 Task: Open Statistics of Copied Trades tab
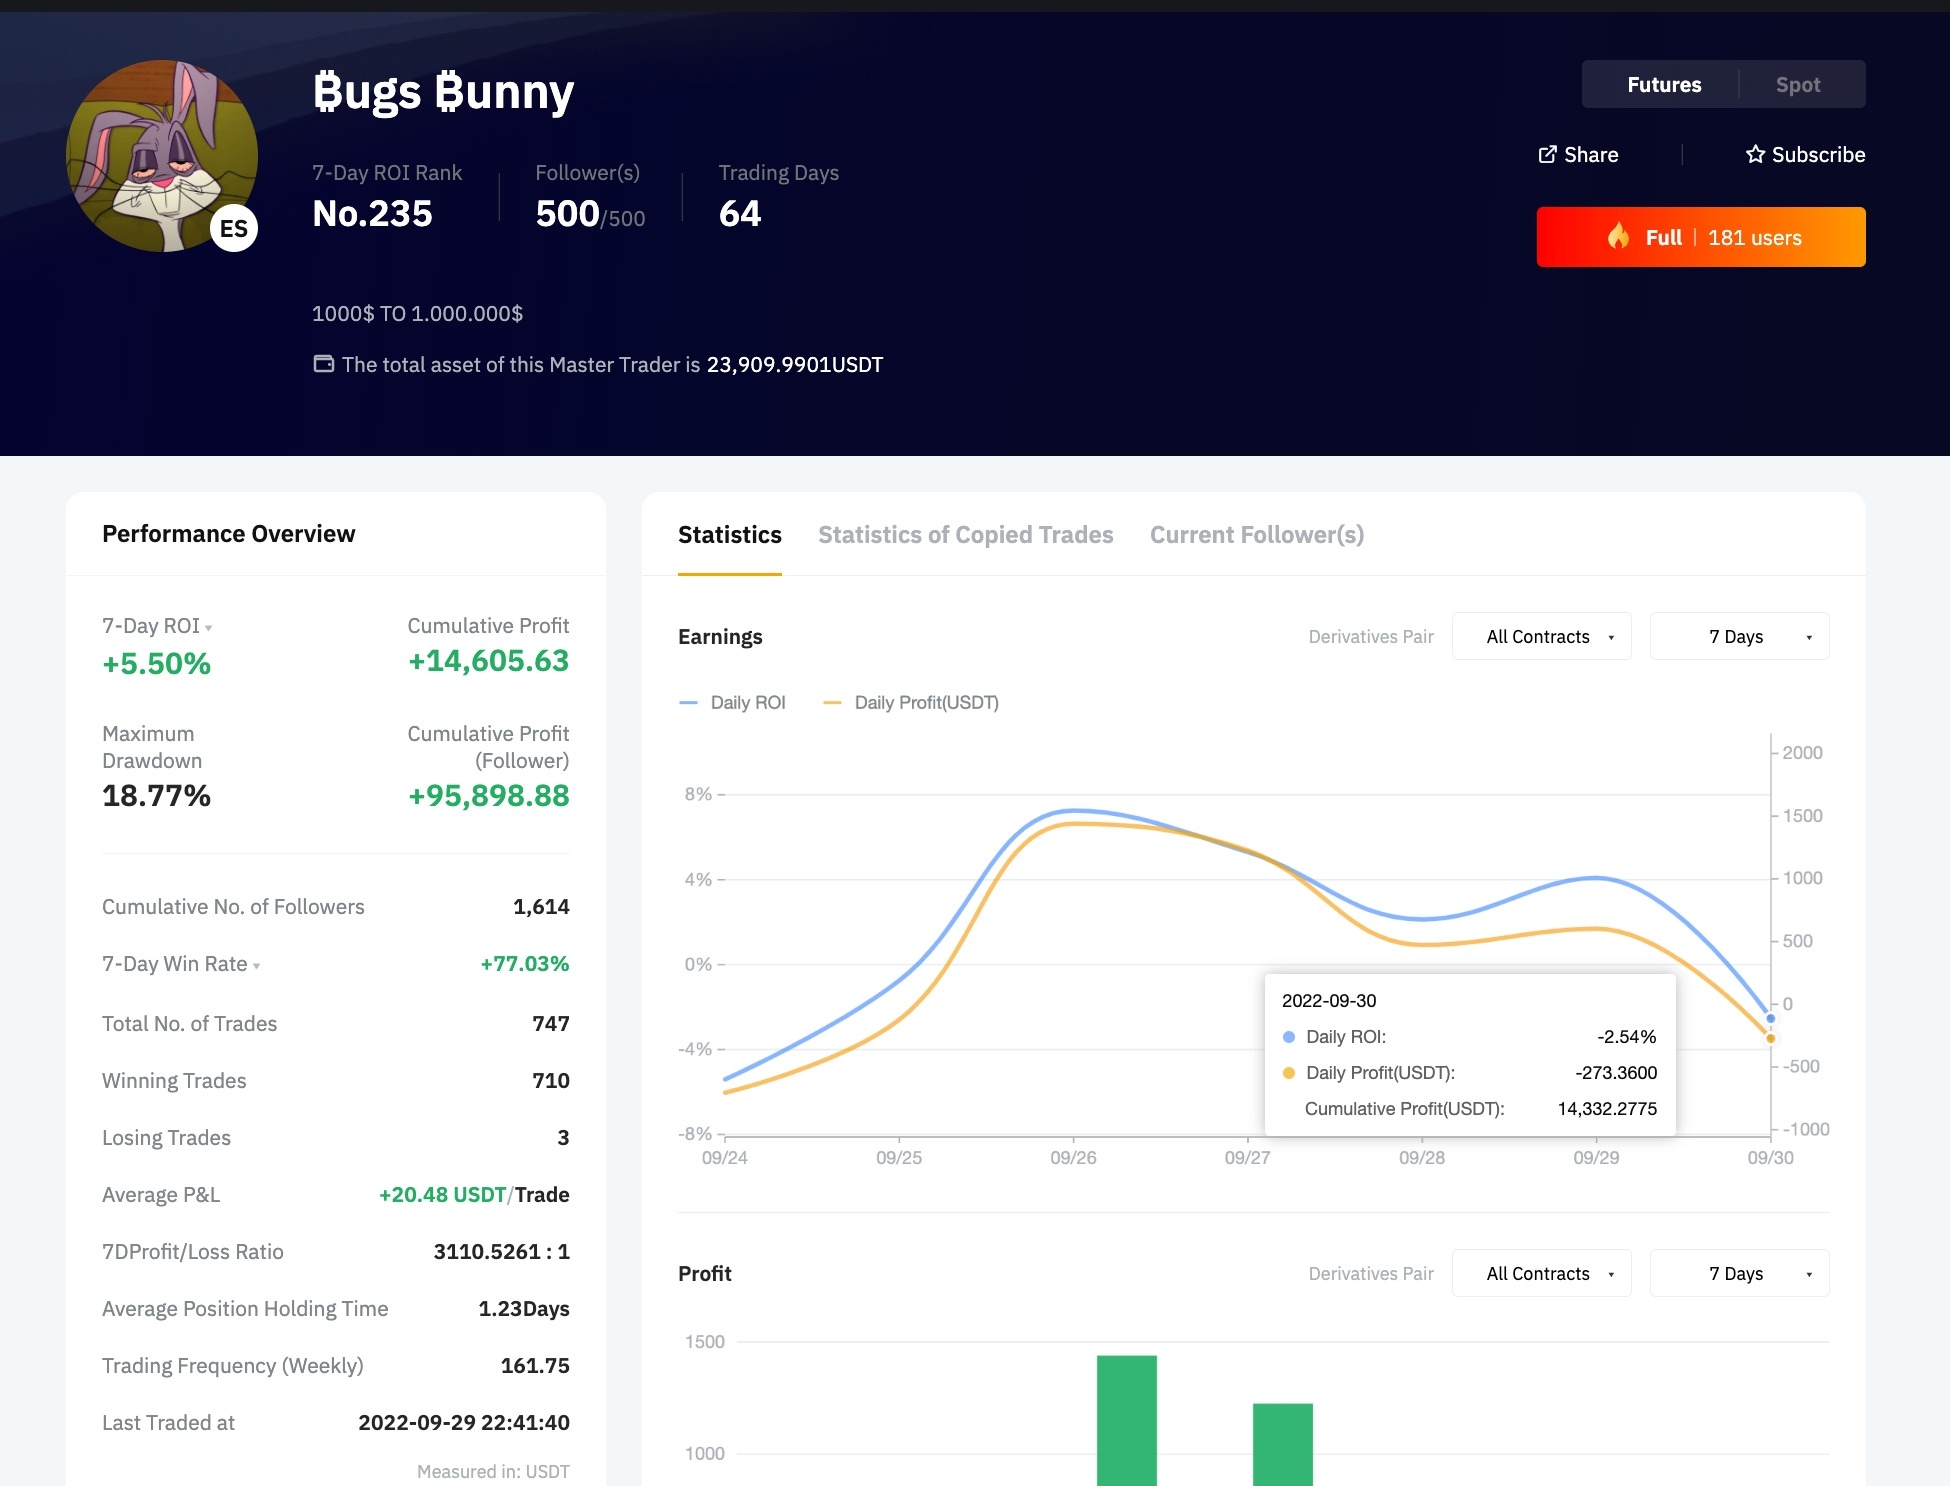[x=966, y=535]
